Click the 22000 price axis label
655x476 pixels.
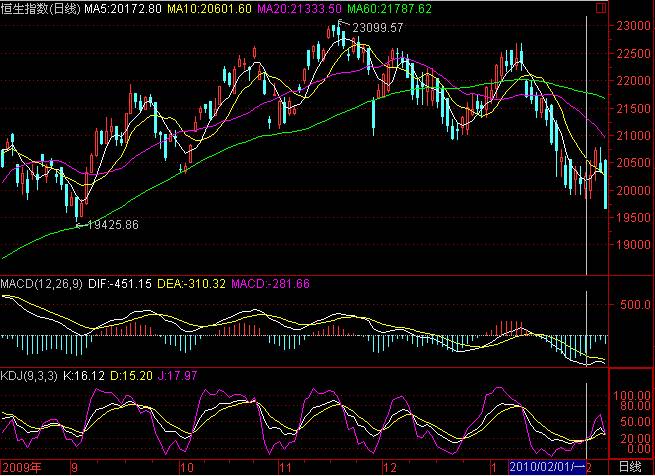pos(633,81)
